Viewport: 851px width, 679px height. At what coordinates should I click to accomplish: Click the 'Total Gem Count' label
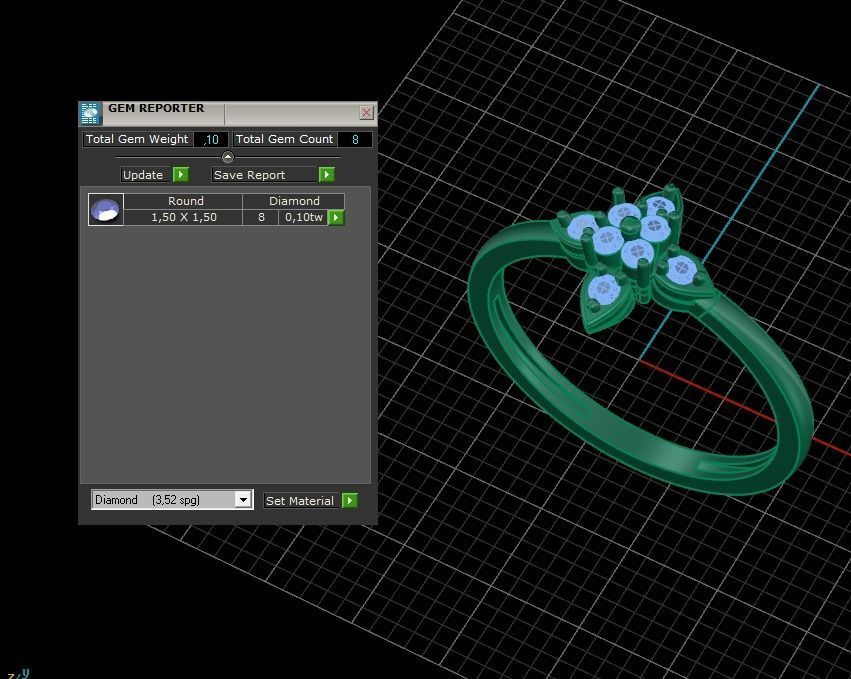tap(284, 139)
